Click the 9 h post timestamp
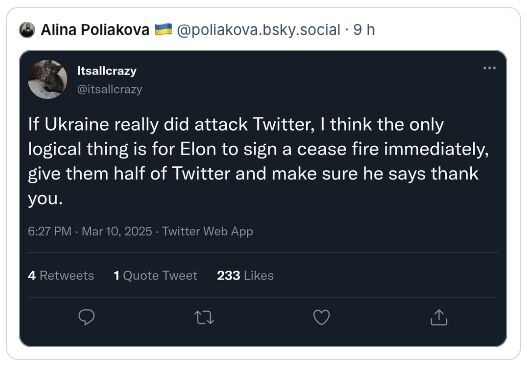527x365 pixels. (364, 30)
